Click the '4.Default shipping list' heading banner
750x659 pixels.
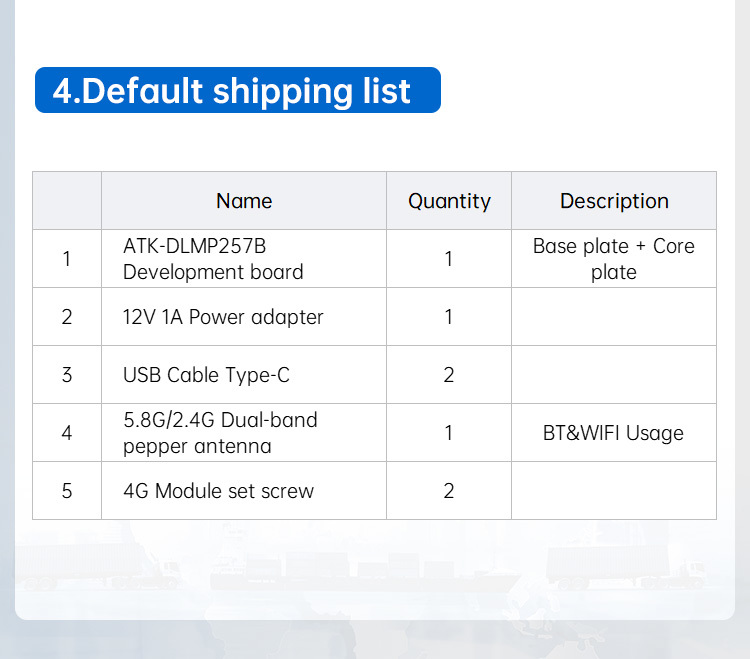coord(238,90)
